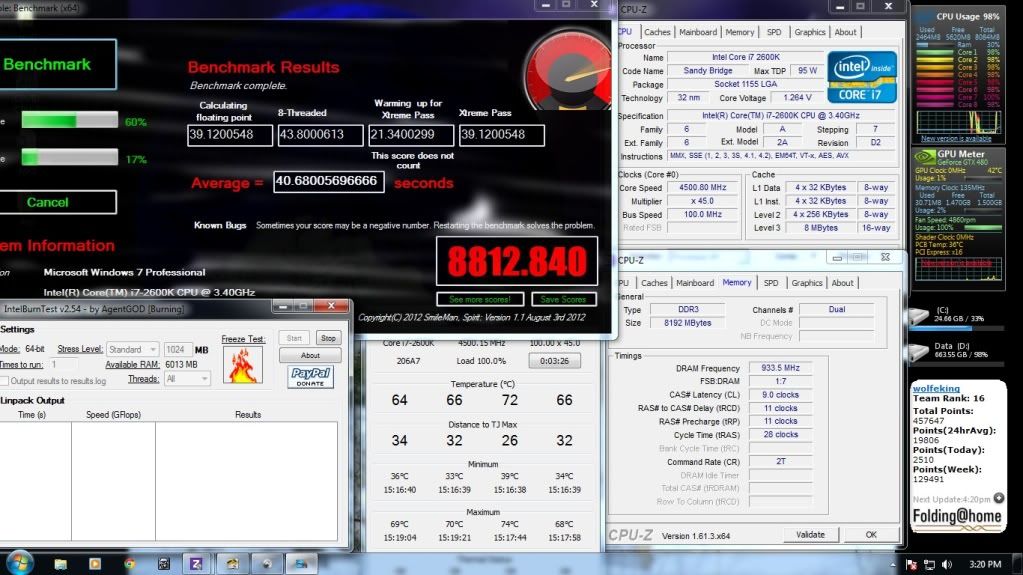Open the Stress Level Standard dropdown
Screen dimensions: 1023x575
(132, 350)
